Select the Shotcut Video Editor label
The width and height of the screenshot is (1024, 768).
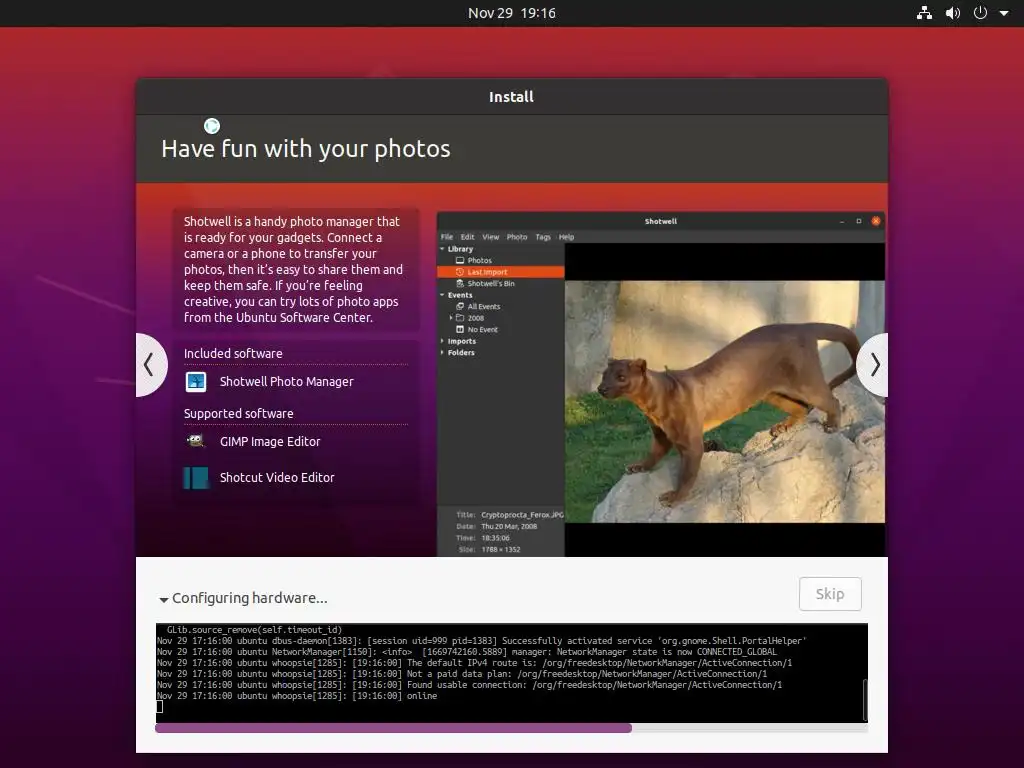[277, 477]
